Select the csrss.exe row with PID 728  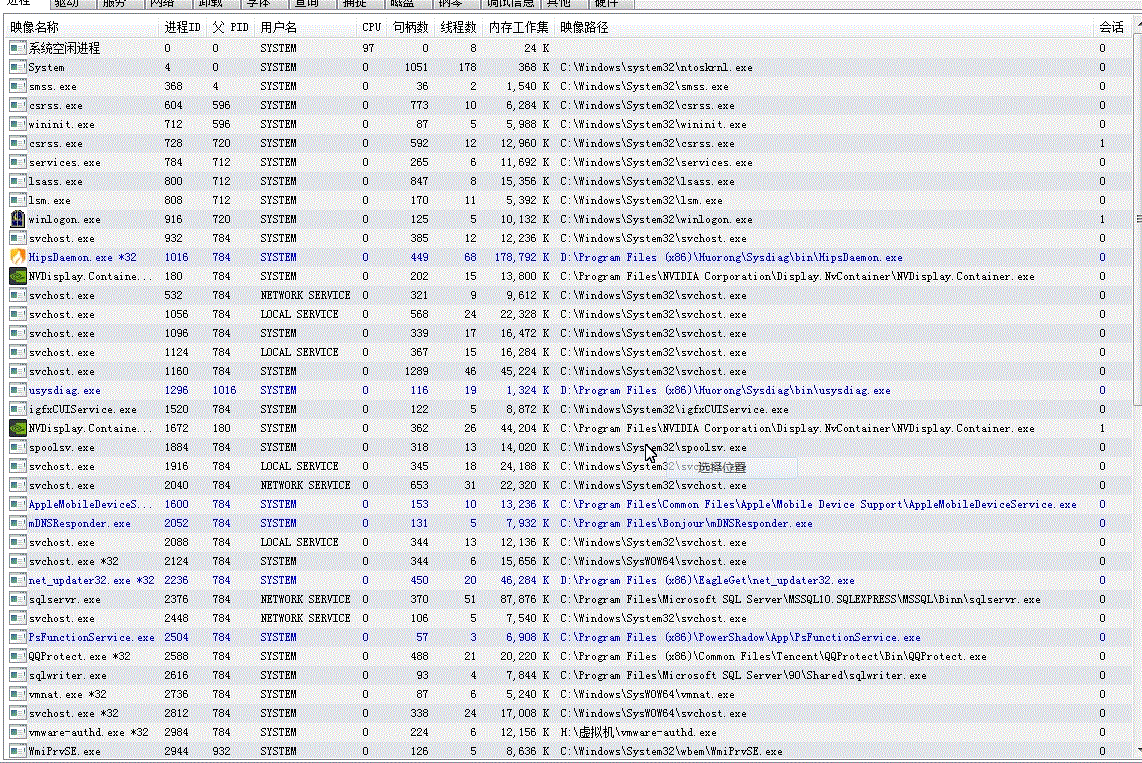point(569,143)
